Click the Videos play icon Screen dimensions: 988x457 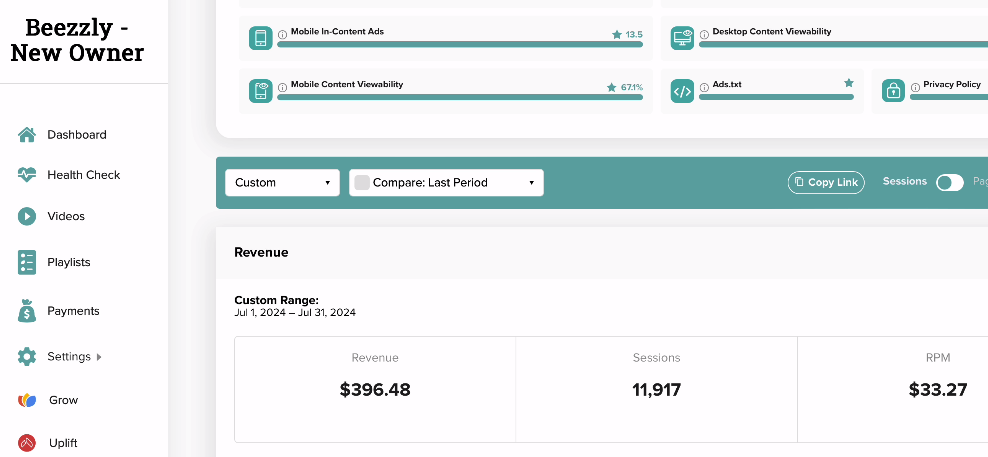[x=26, y=216]
